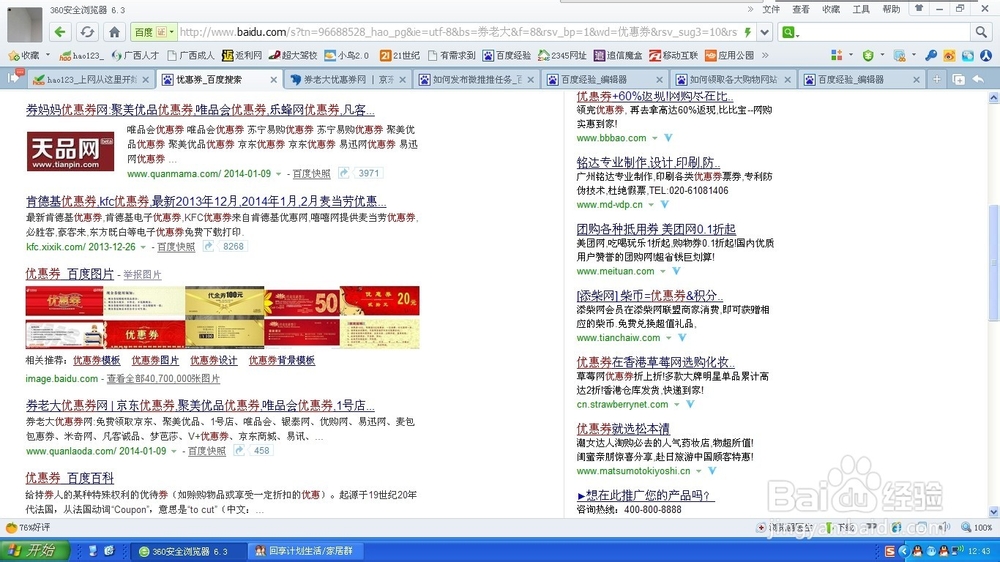Open the 2345网址 bookmark

[x=562, y=55]
